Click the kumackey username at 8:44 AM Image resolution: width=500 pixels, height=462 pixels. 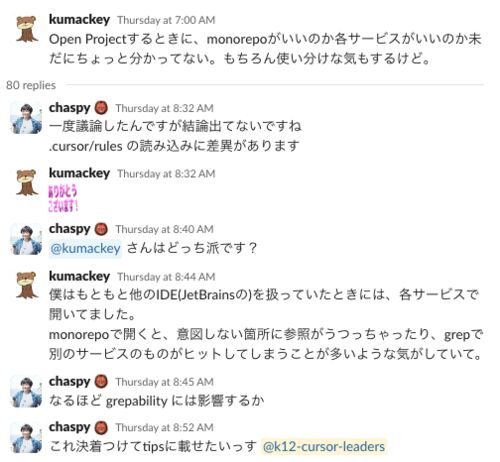click(x=79, y=276)
